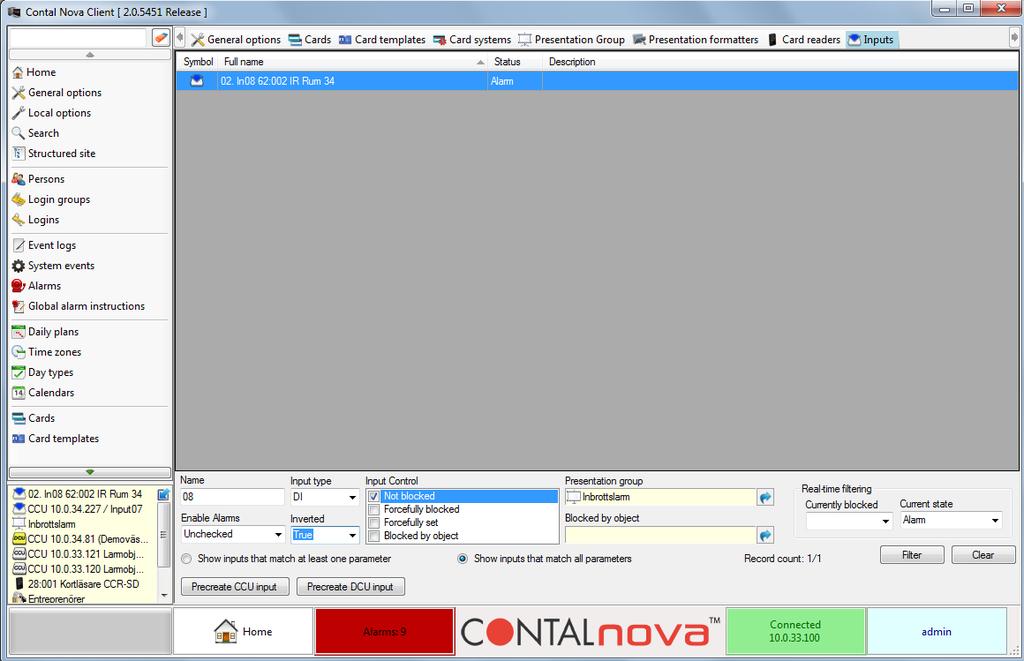Open the Current state dropdown

tap(995, 521)
